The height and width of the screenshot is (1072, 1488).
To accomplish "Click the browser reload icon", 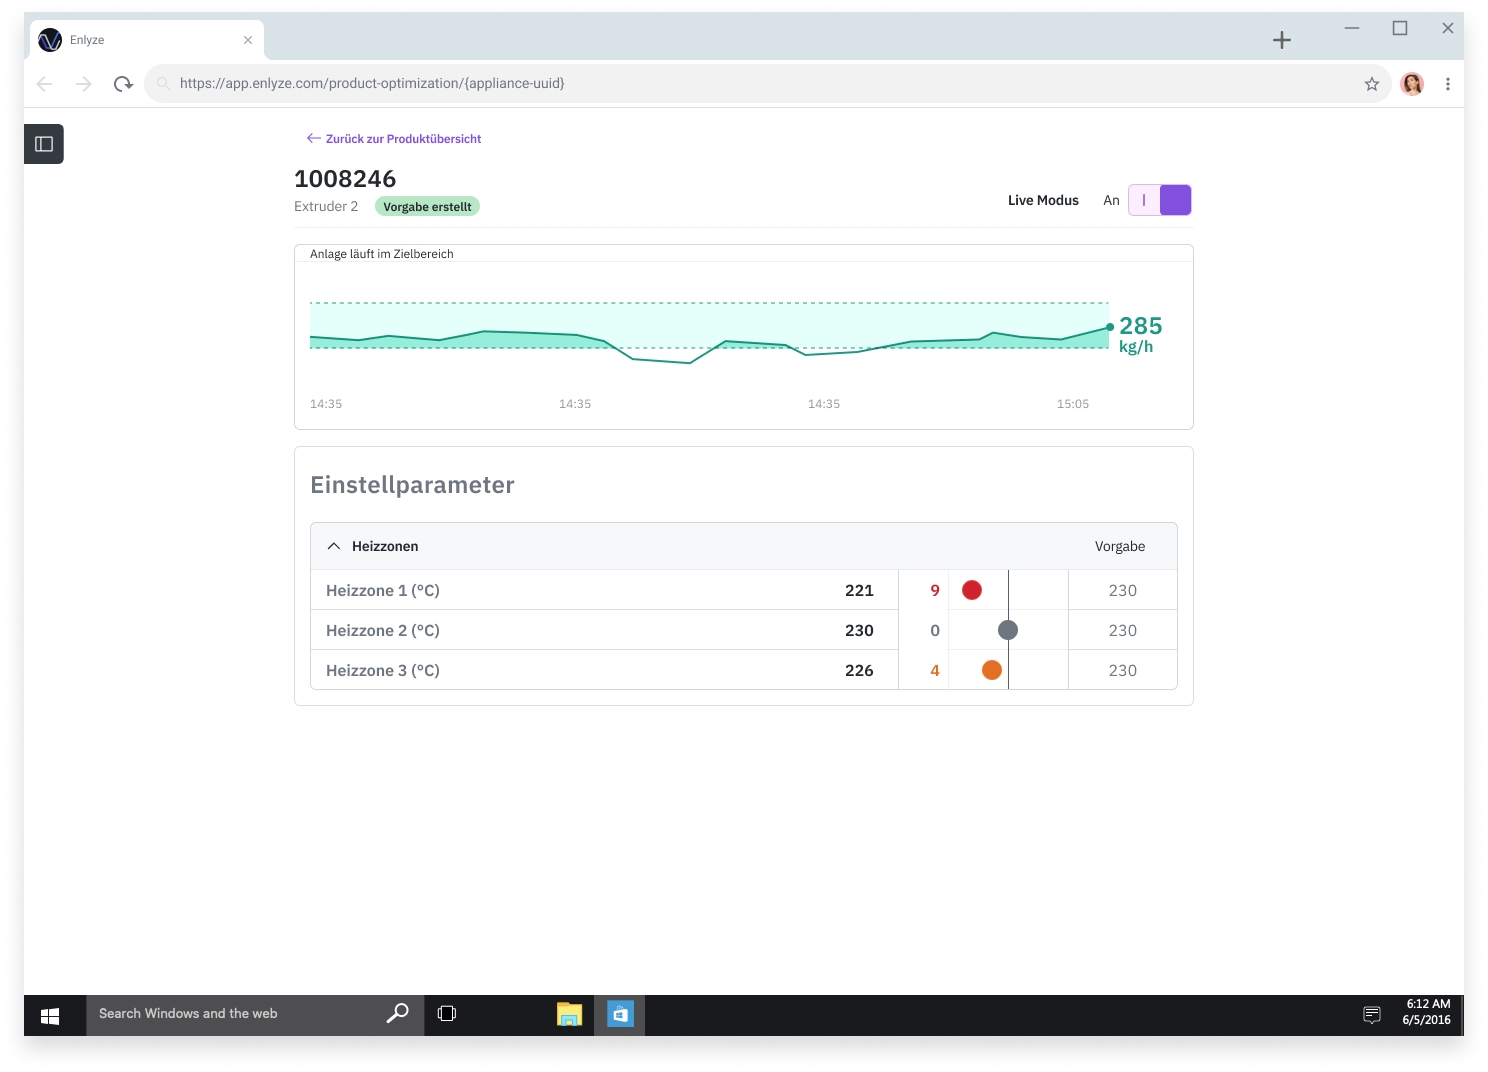I will 123,84.
